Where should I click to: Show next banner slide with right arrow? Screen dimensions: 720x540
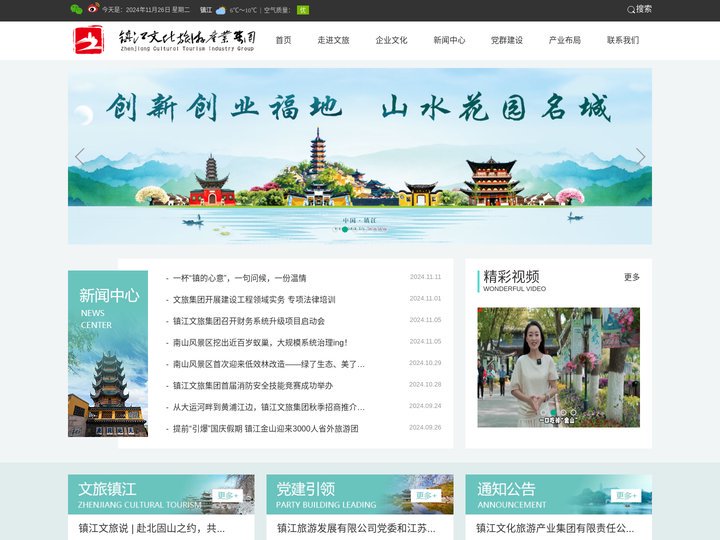pyautogui.click(x=640, y=157)
